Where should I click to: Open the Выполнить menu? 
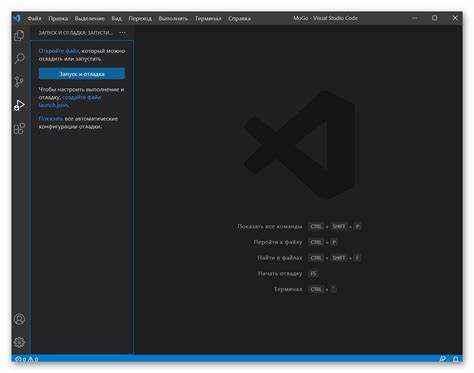click(173, 19)
